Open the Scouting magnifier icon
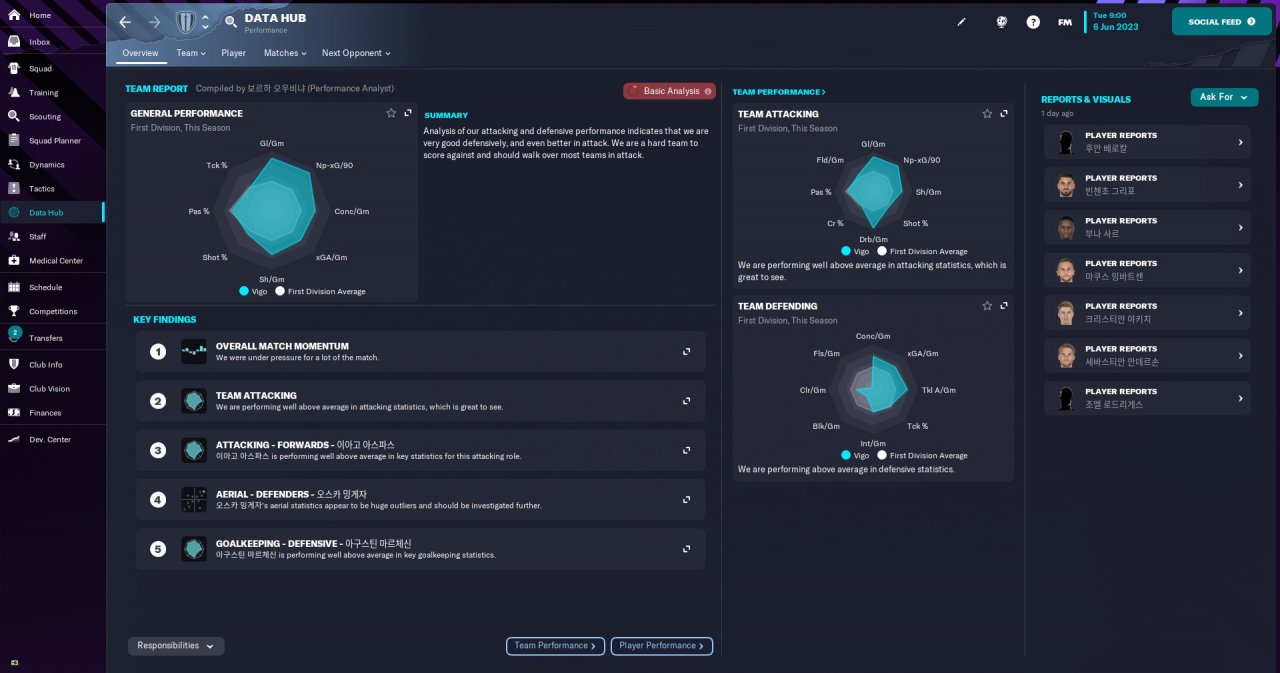Image resolution: width=1280 pixels, height=673 pixels. [x=14, y=116]
